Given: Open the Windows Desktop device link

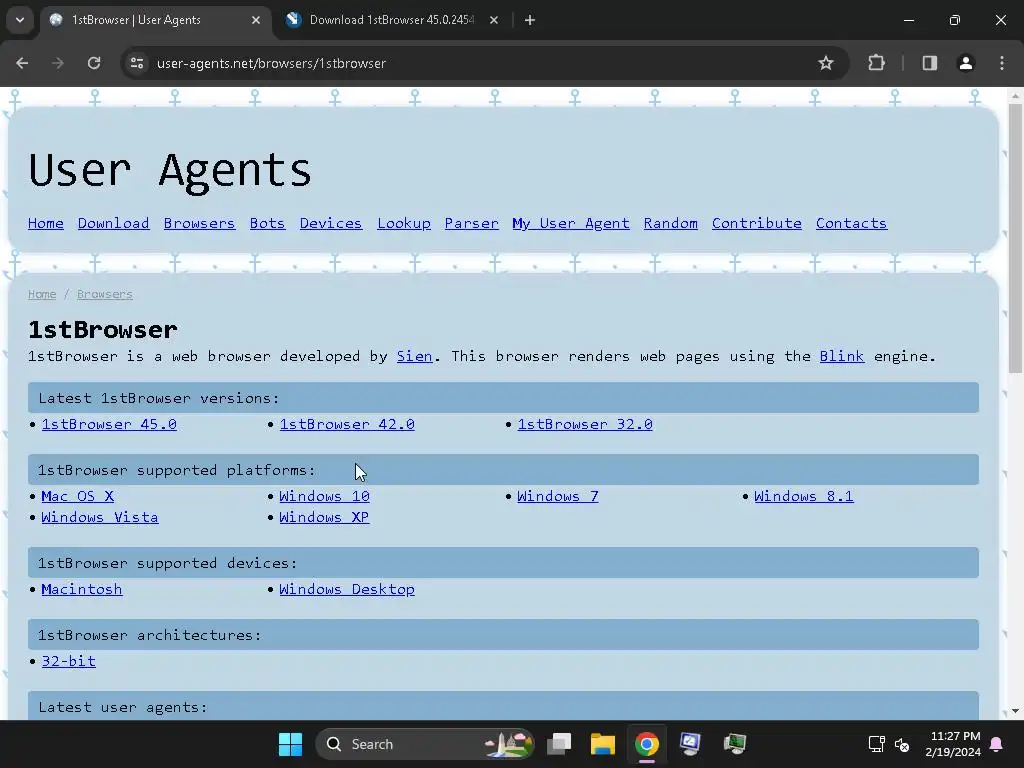Looking at the screenshot, I should [x=347, y=588].
